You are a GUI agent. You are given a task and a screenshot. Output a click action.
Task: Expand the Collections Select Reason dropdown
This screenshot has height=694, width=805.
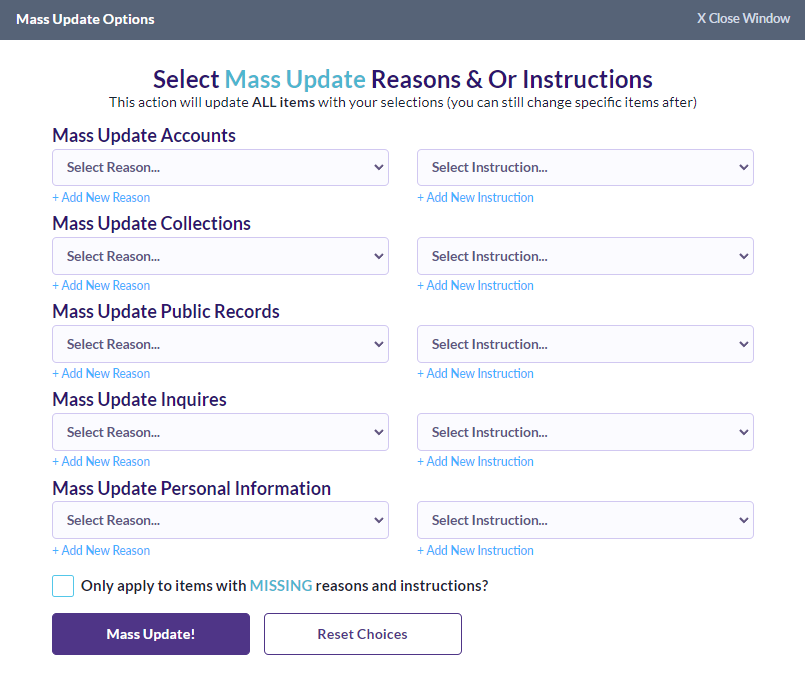[x=220, y=256]
